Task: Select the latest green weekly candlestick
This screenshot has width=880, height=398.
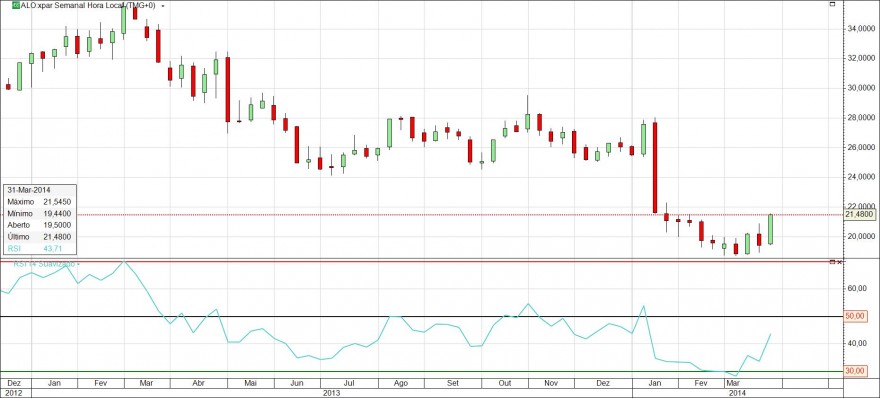Action: click(771, 229)
